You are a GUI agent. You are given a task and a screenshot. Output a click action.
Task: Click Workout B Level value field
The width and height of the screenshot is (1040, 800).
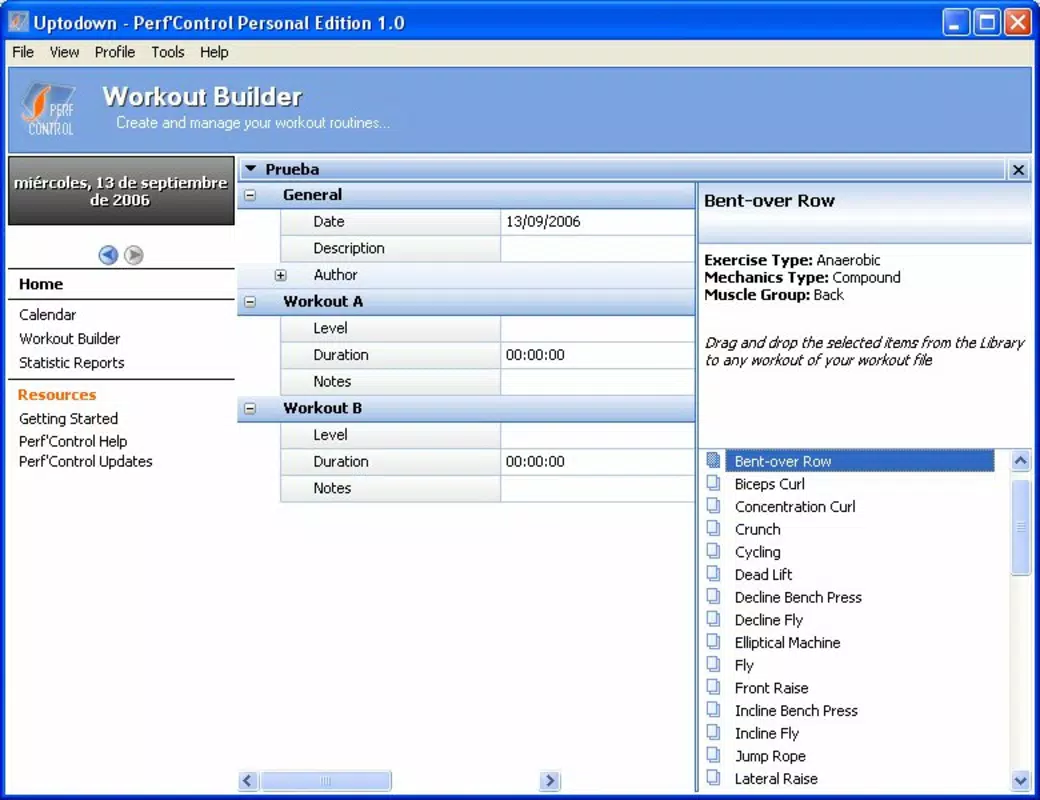pos(598,435)
